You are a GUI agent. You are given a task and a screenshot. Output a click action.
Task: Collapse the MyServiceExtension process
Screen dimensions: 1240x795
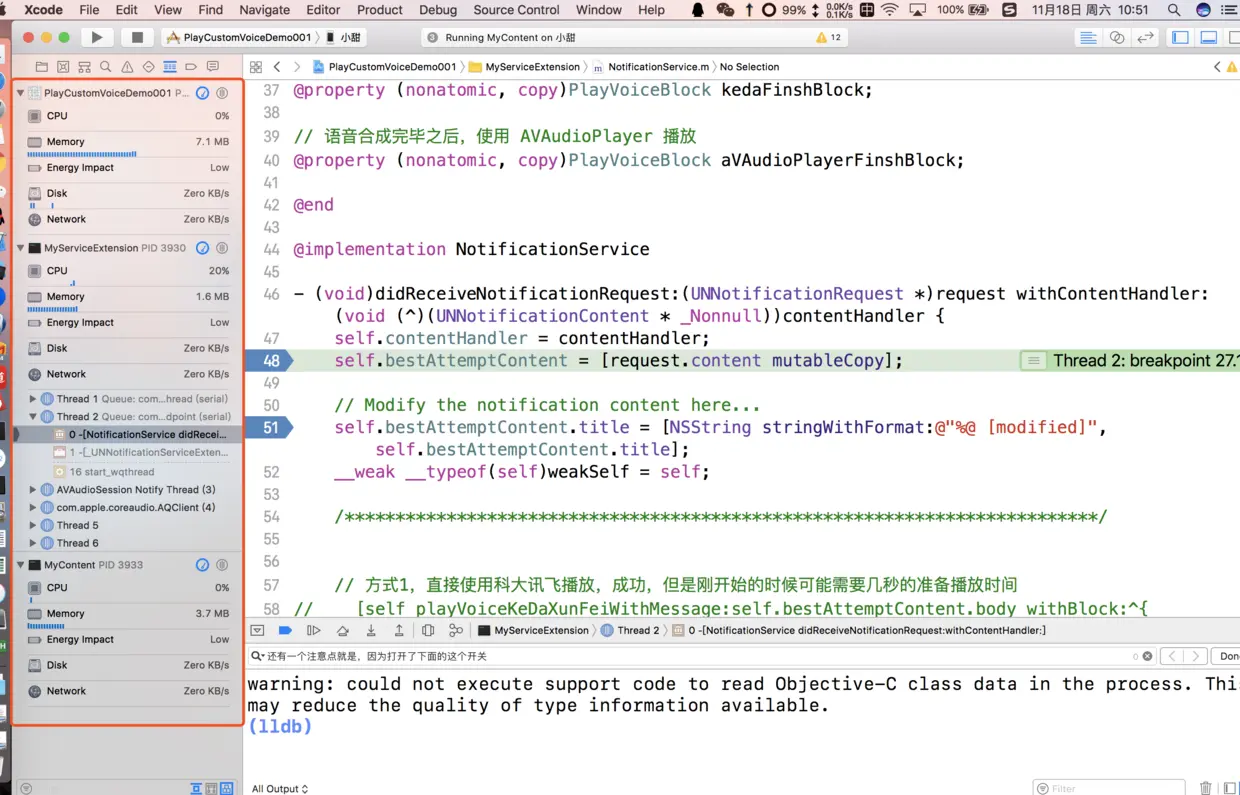pos(20,248)
